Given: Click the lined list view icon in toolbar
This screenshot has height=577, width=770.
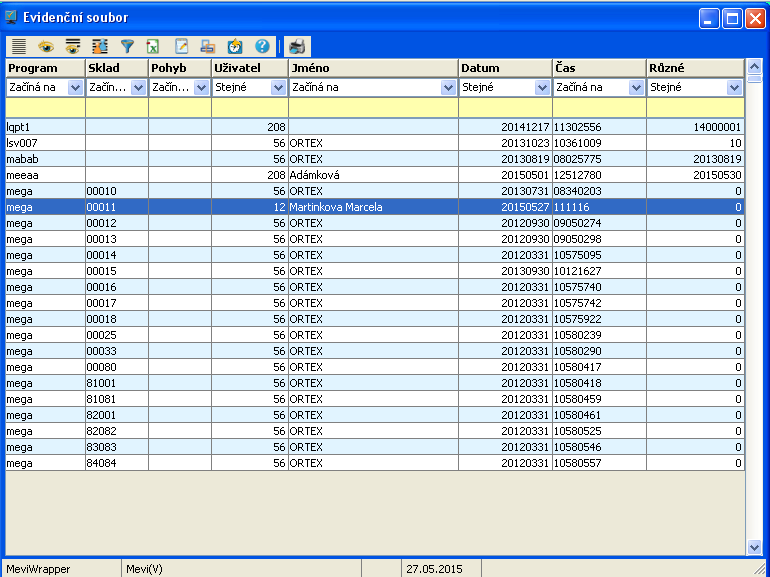Looking at the screenshot, I should click(18, 46).
